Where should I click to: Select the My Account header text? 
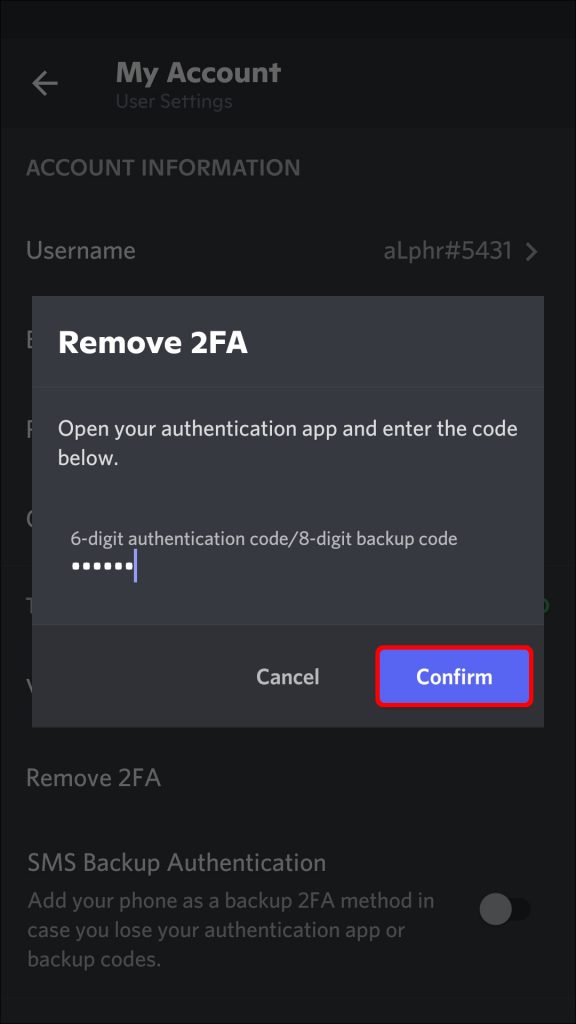[x=197, y=72]
